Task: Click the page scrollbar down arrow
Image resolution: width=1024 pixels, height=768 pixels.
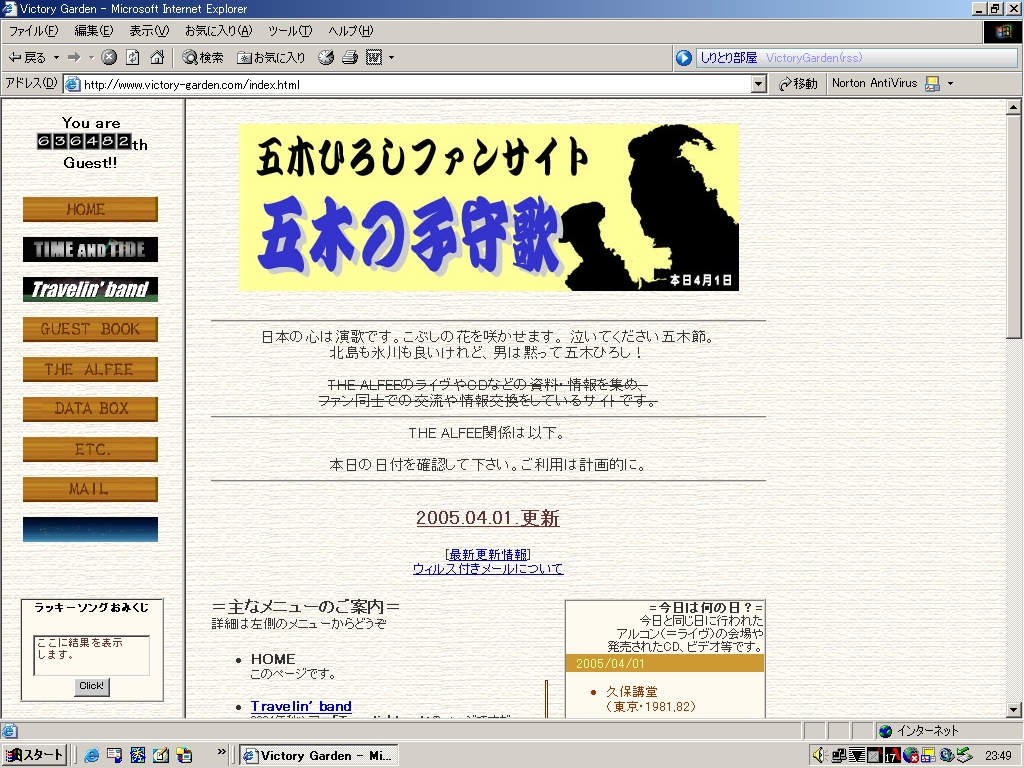Action: tap(1014, 709)
